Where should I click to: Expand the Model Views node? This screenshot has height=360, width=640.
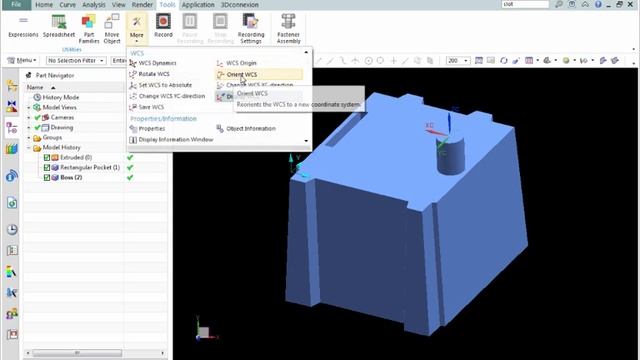(x=29, y=108)
